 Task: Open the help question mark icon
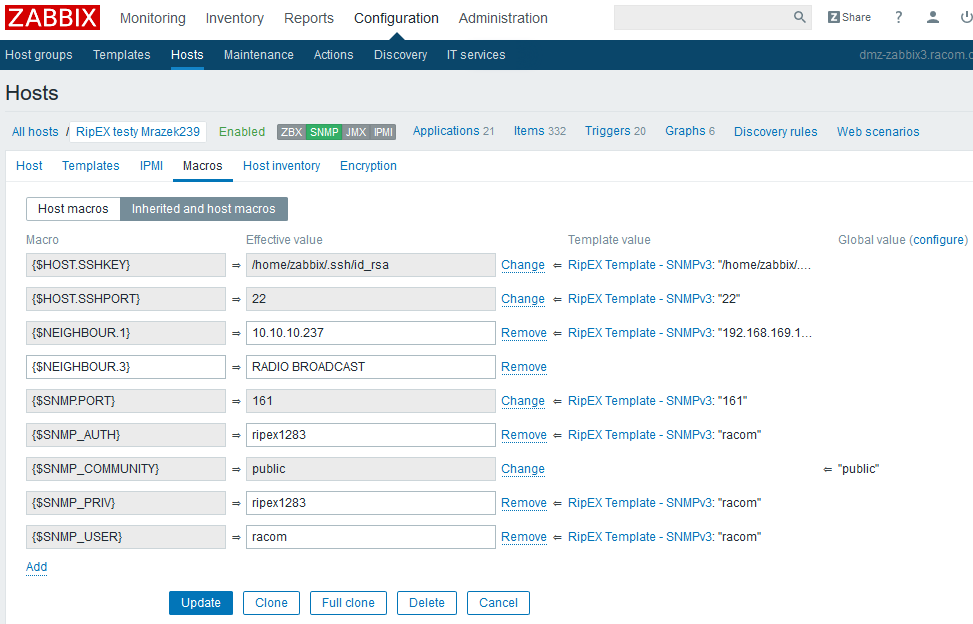click(x=898, y=17)
